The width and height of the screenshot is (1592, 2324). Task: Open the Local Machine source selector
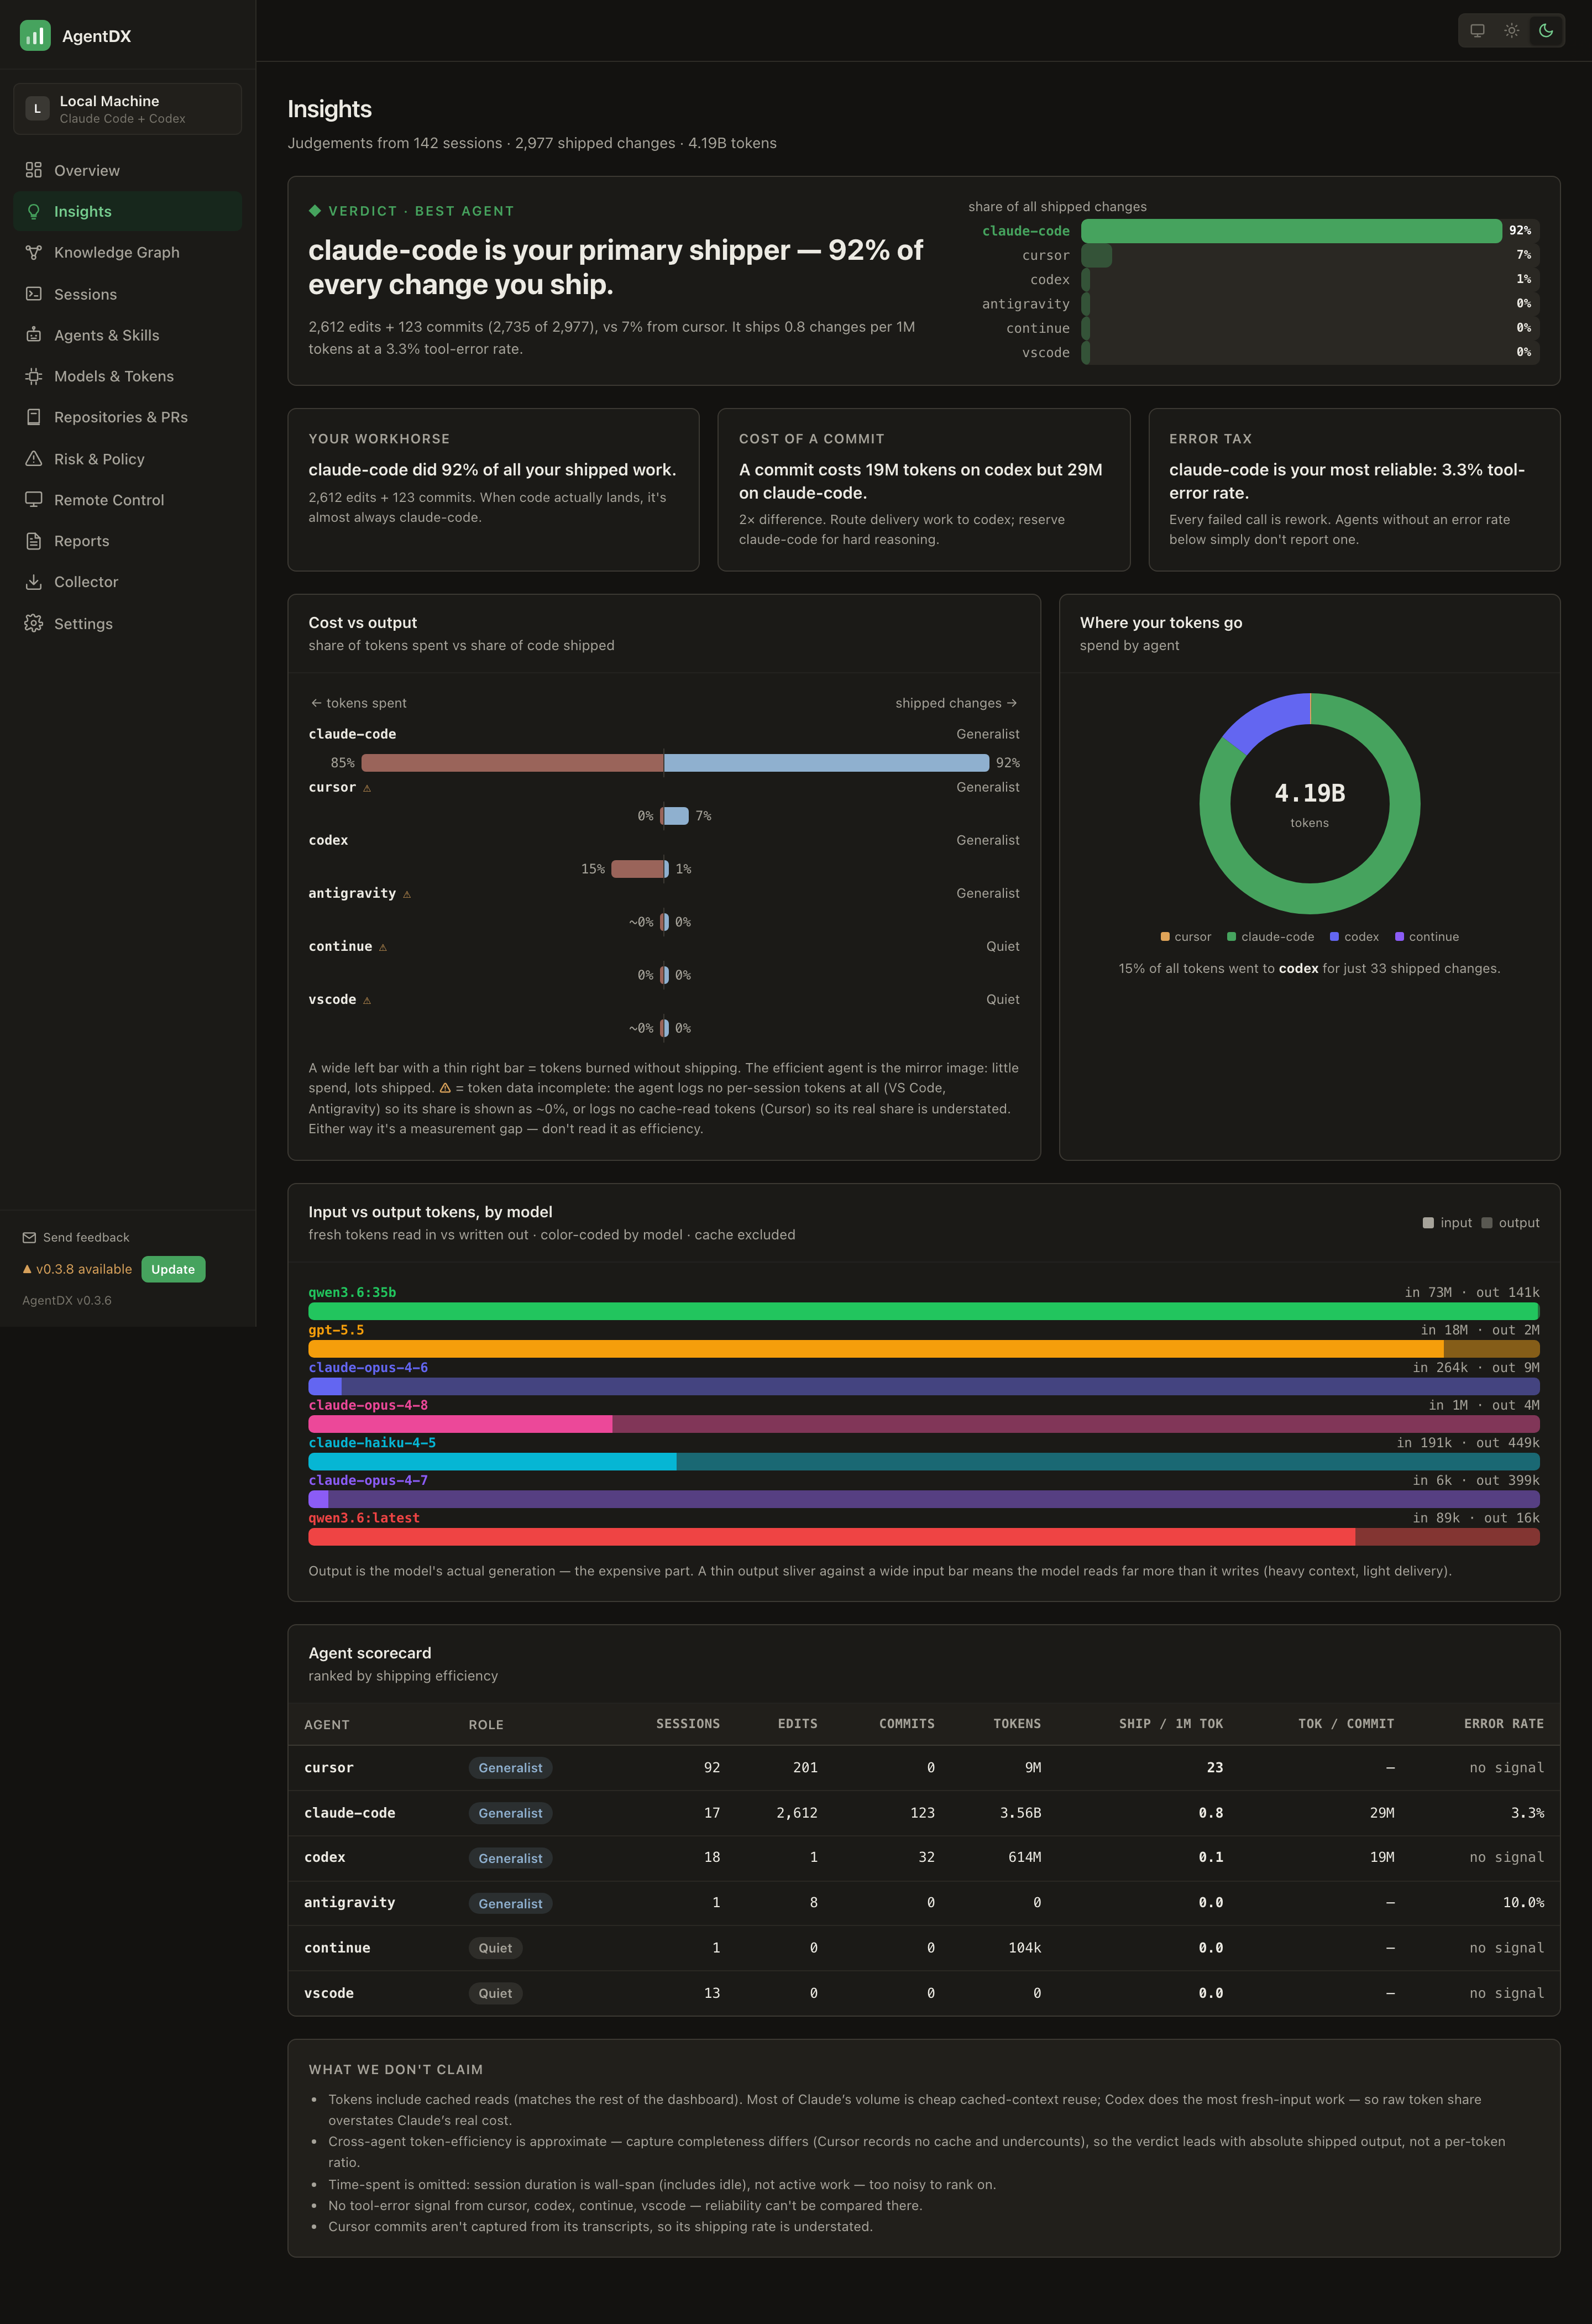(127, 108)
